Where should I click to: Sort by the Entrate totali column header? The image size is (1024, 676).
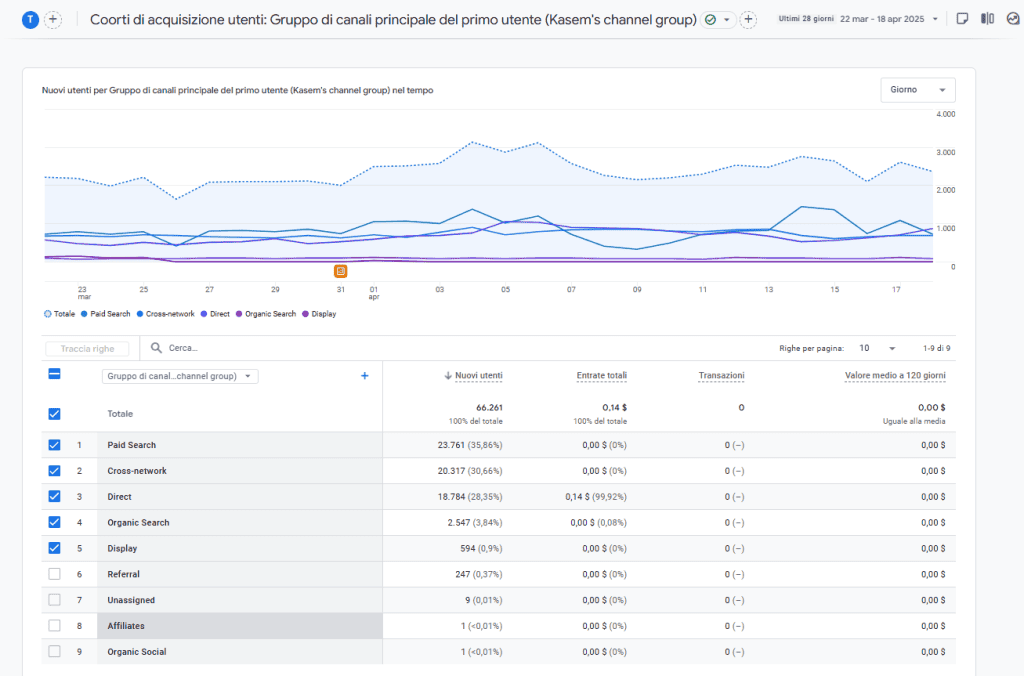[x=601, y=376]
